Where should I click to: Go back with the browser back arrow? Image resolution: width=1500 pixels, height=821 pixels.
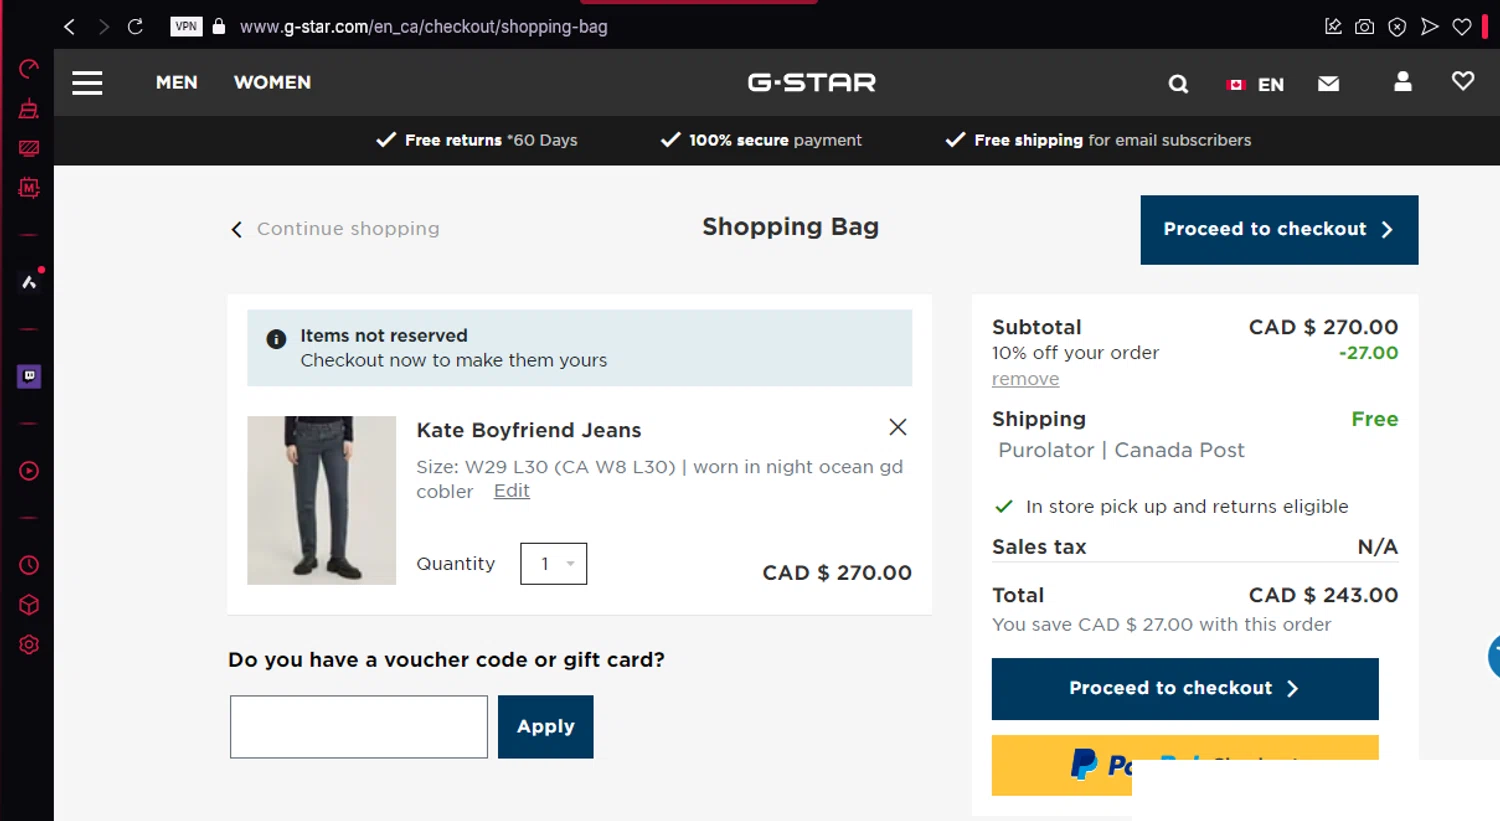tap(69, 27)
